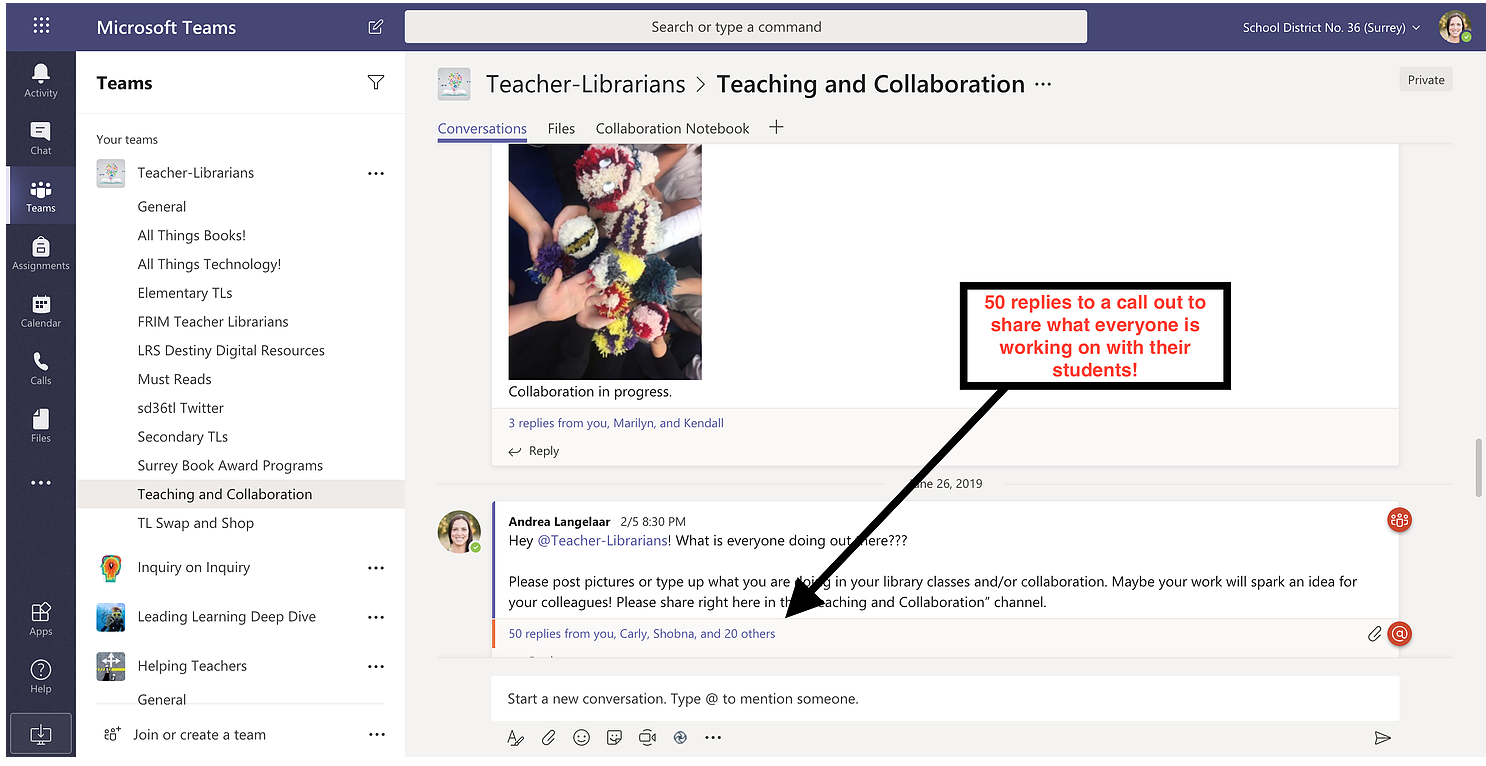This screenshot has height=766, width=1486.
Task: Click the new chat compose icon
Action: (376, 27)
